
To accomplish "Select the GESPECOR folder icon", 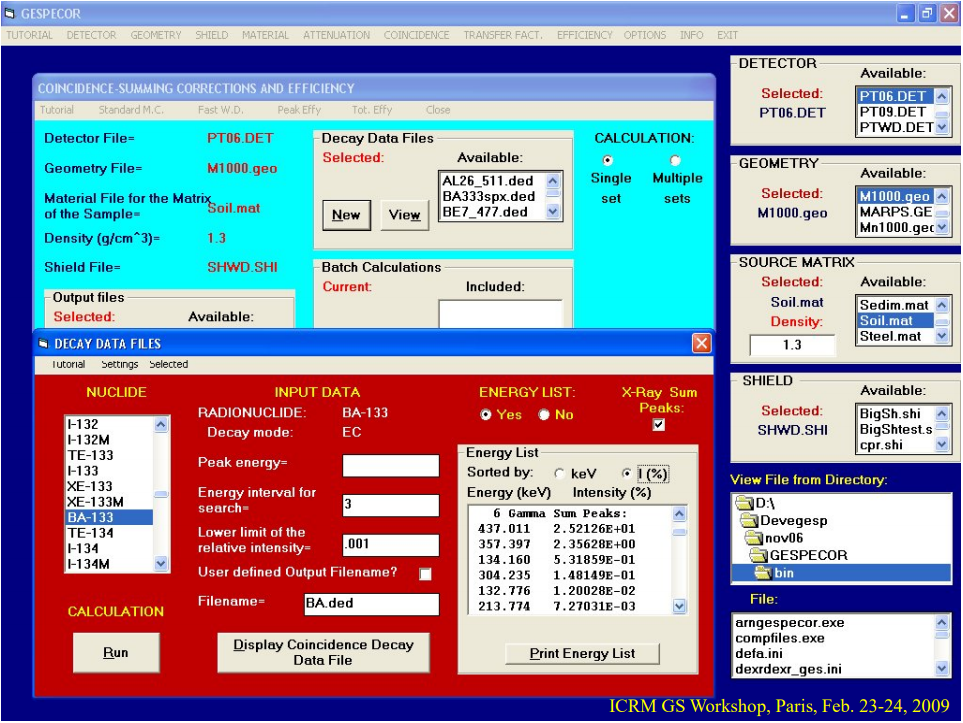I will point(757,555).
